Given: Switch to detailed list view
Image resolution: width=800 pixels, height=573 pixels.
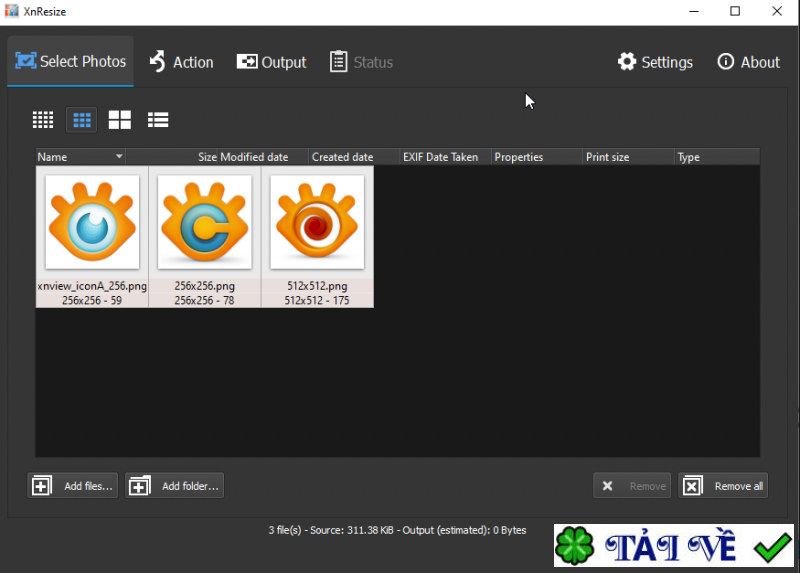Looking at the screenshot, I should pyautogui.click(x=158, y=120).
